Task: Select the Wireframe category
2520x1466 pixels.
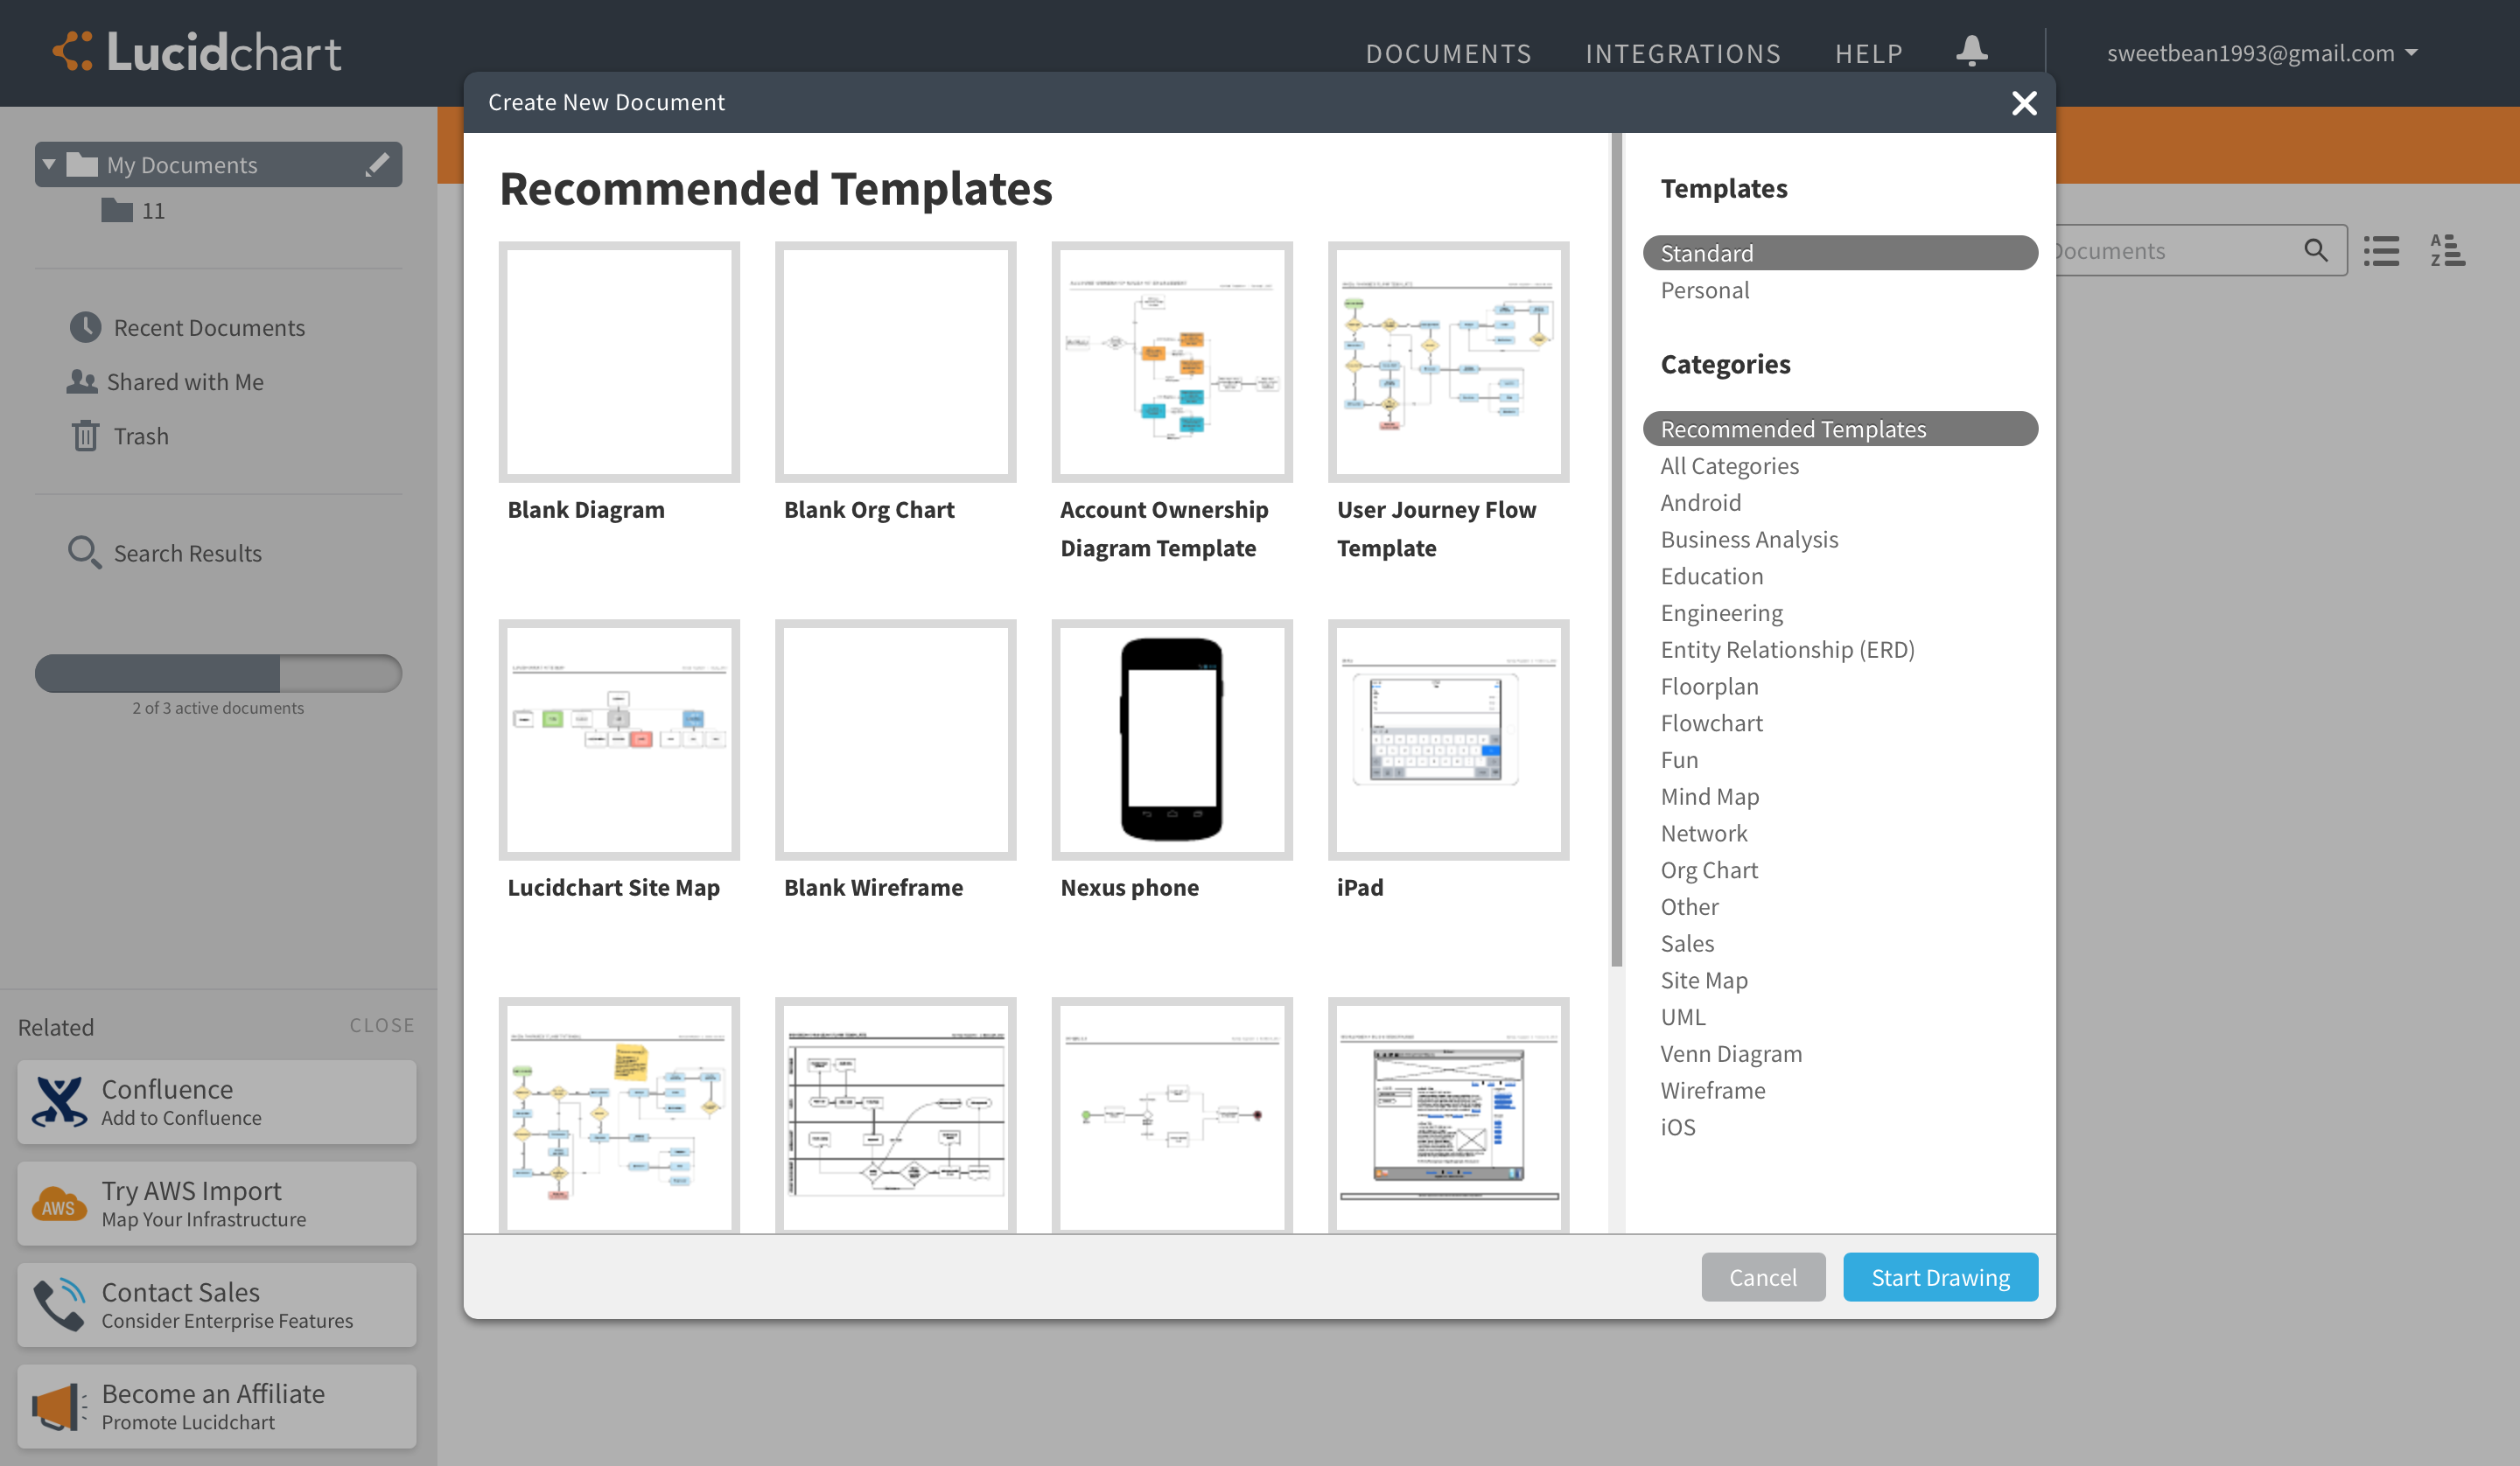Action: point(1712,1090)
